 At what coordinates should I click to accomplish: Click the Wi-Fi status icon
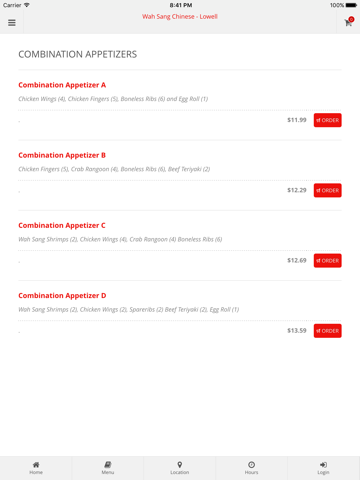point(27,5)
